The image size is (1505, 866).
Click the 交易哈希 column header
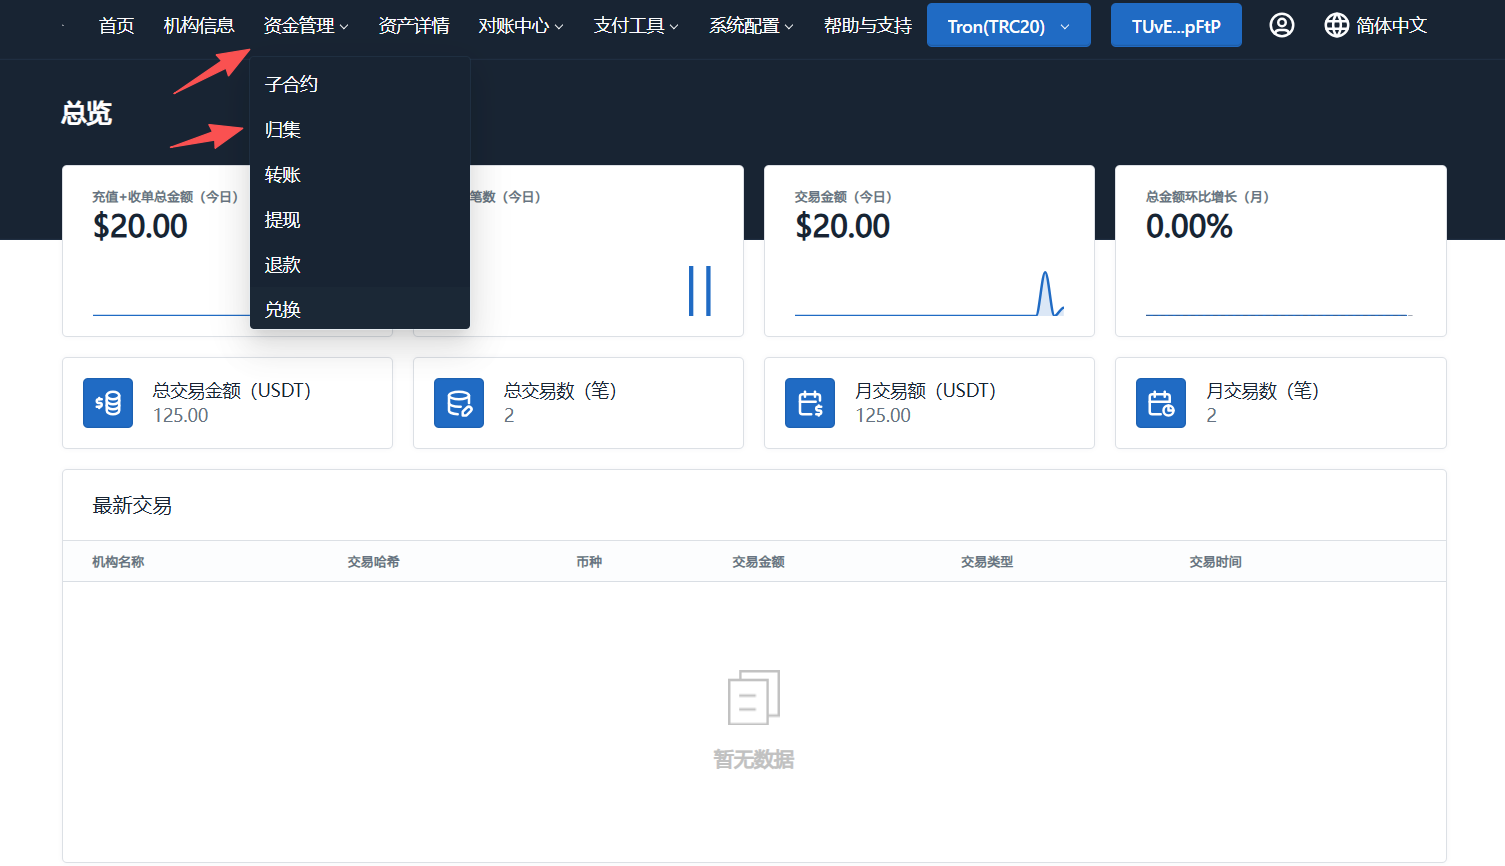click(x=373, y=562)
